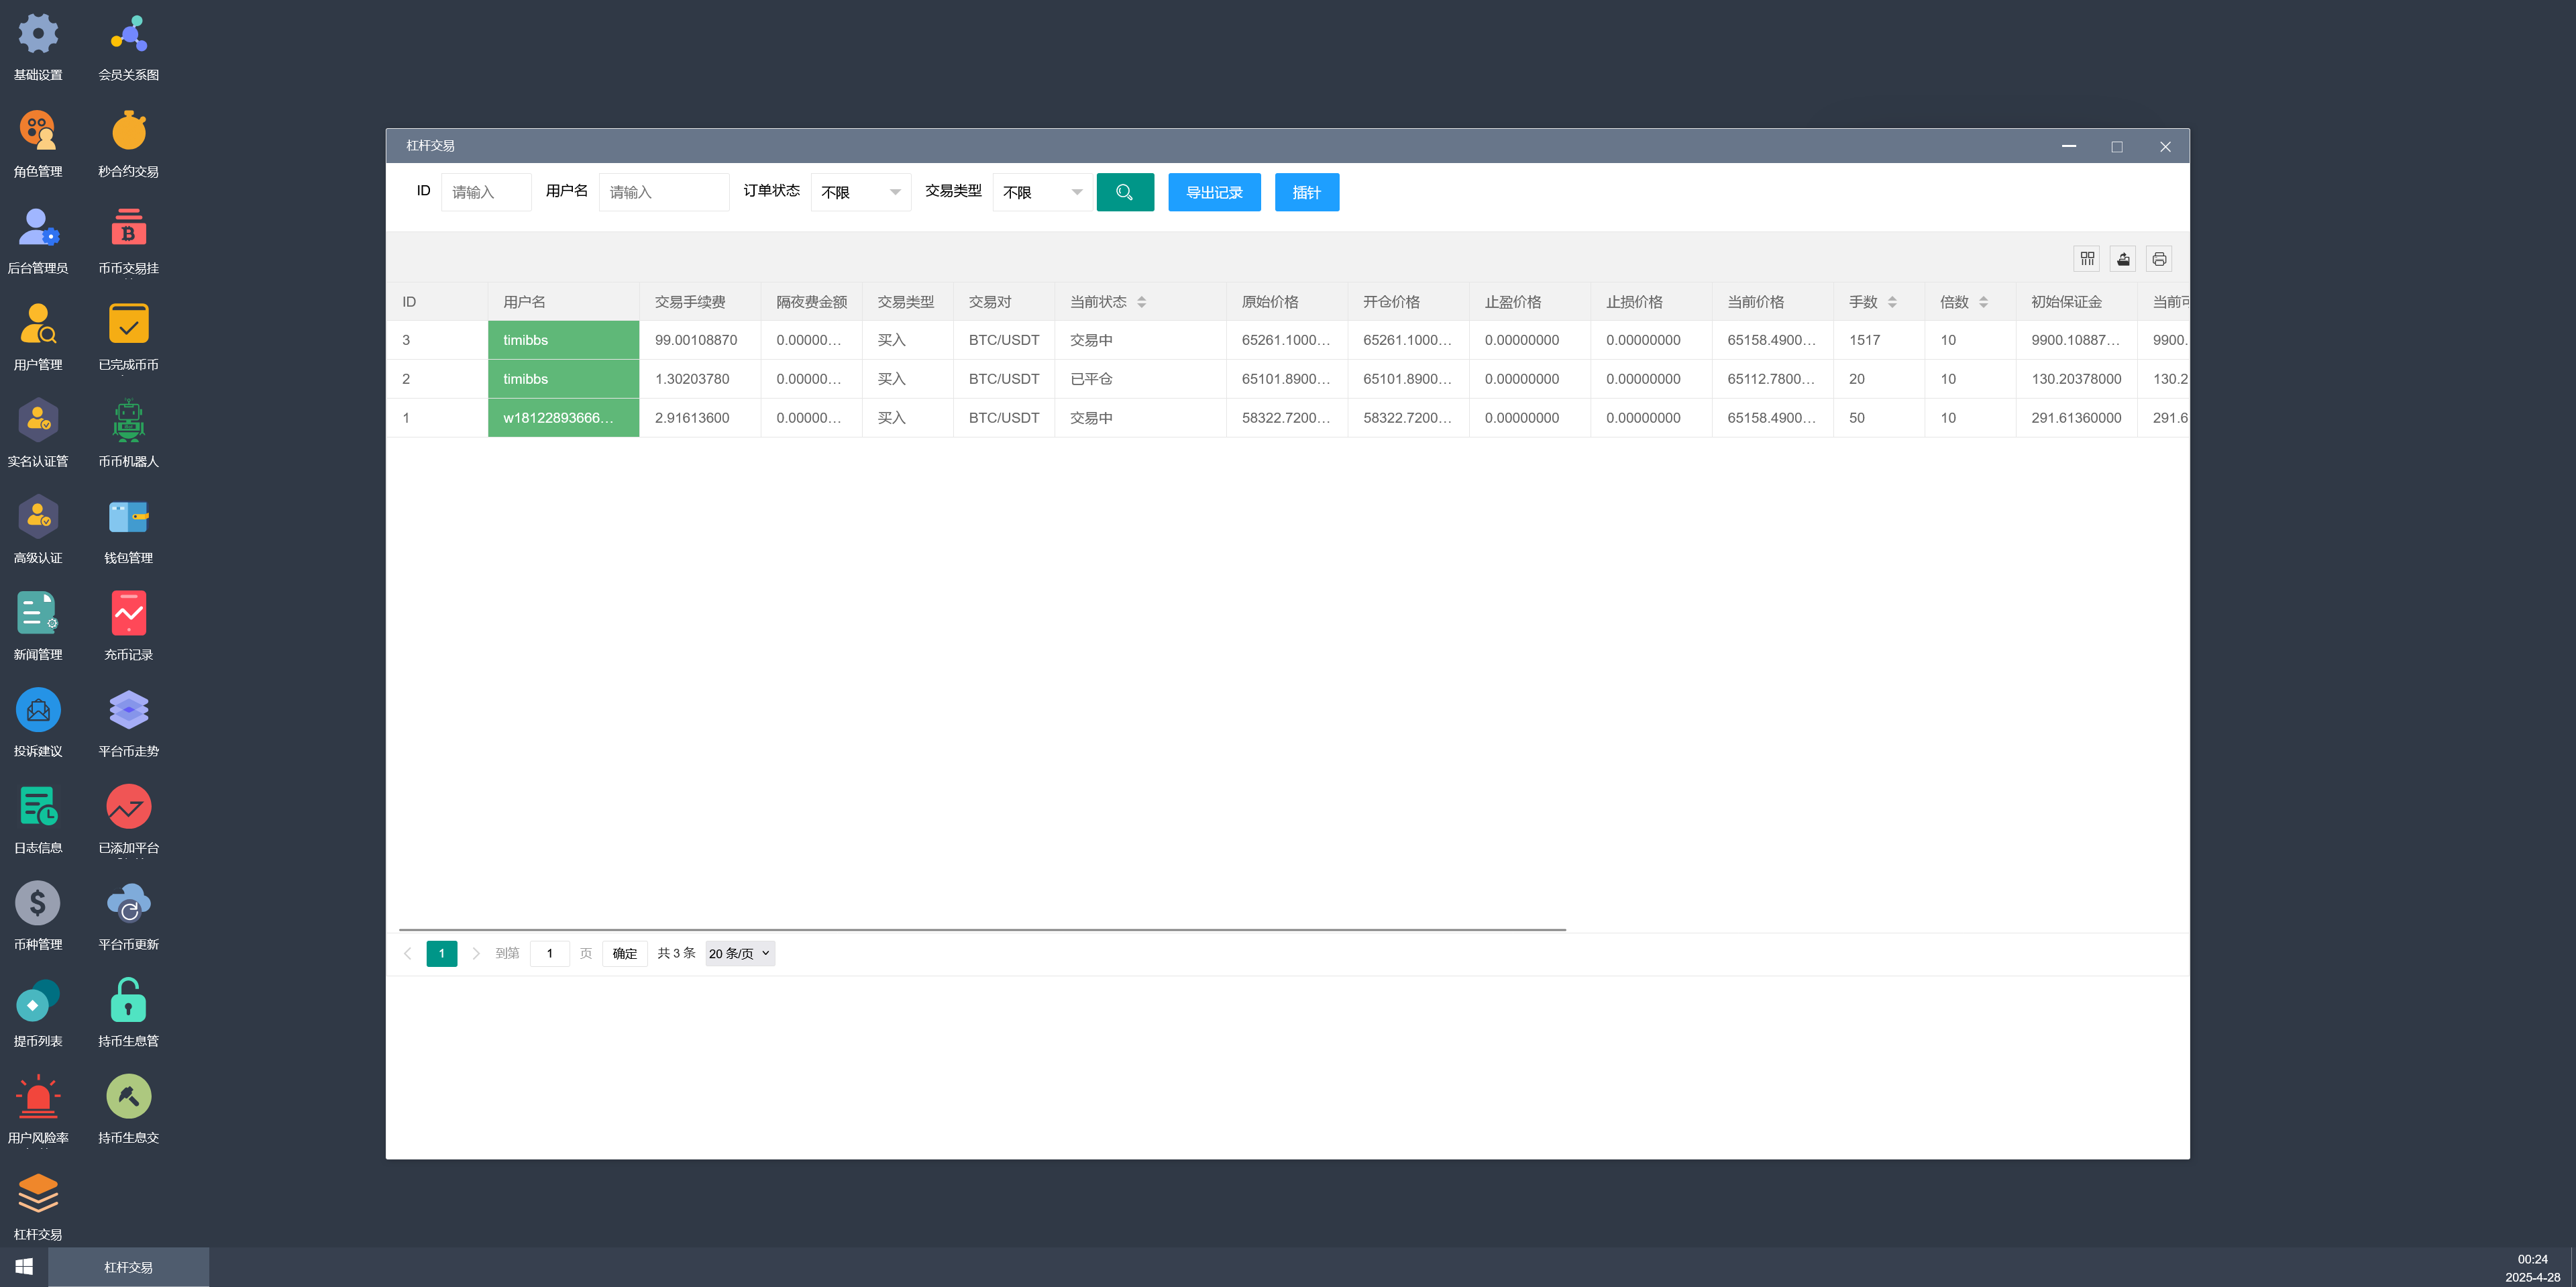The height and width of the screenshot is (1287, 2576).
Task: Sort by 倍数 column arrows
Action: (x=1983, y=302)
